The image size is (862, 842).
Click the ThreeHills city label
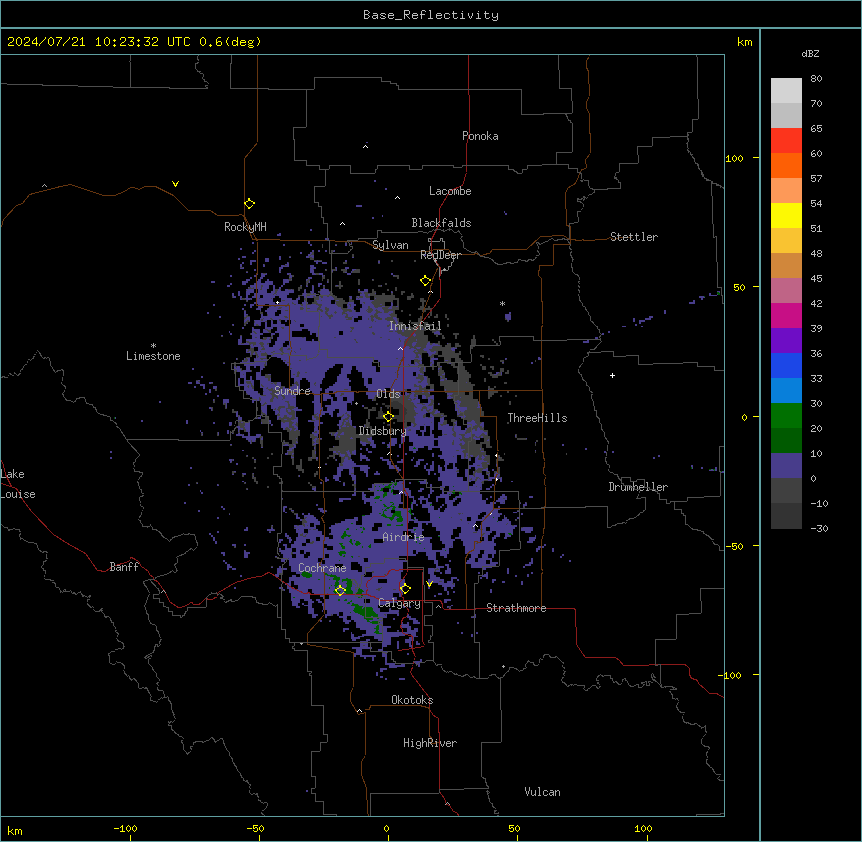click(537, 418)
